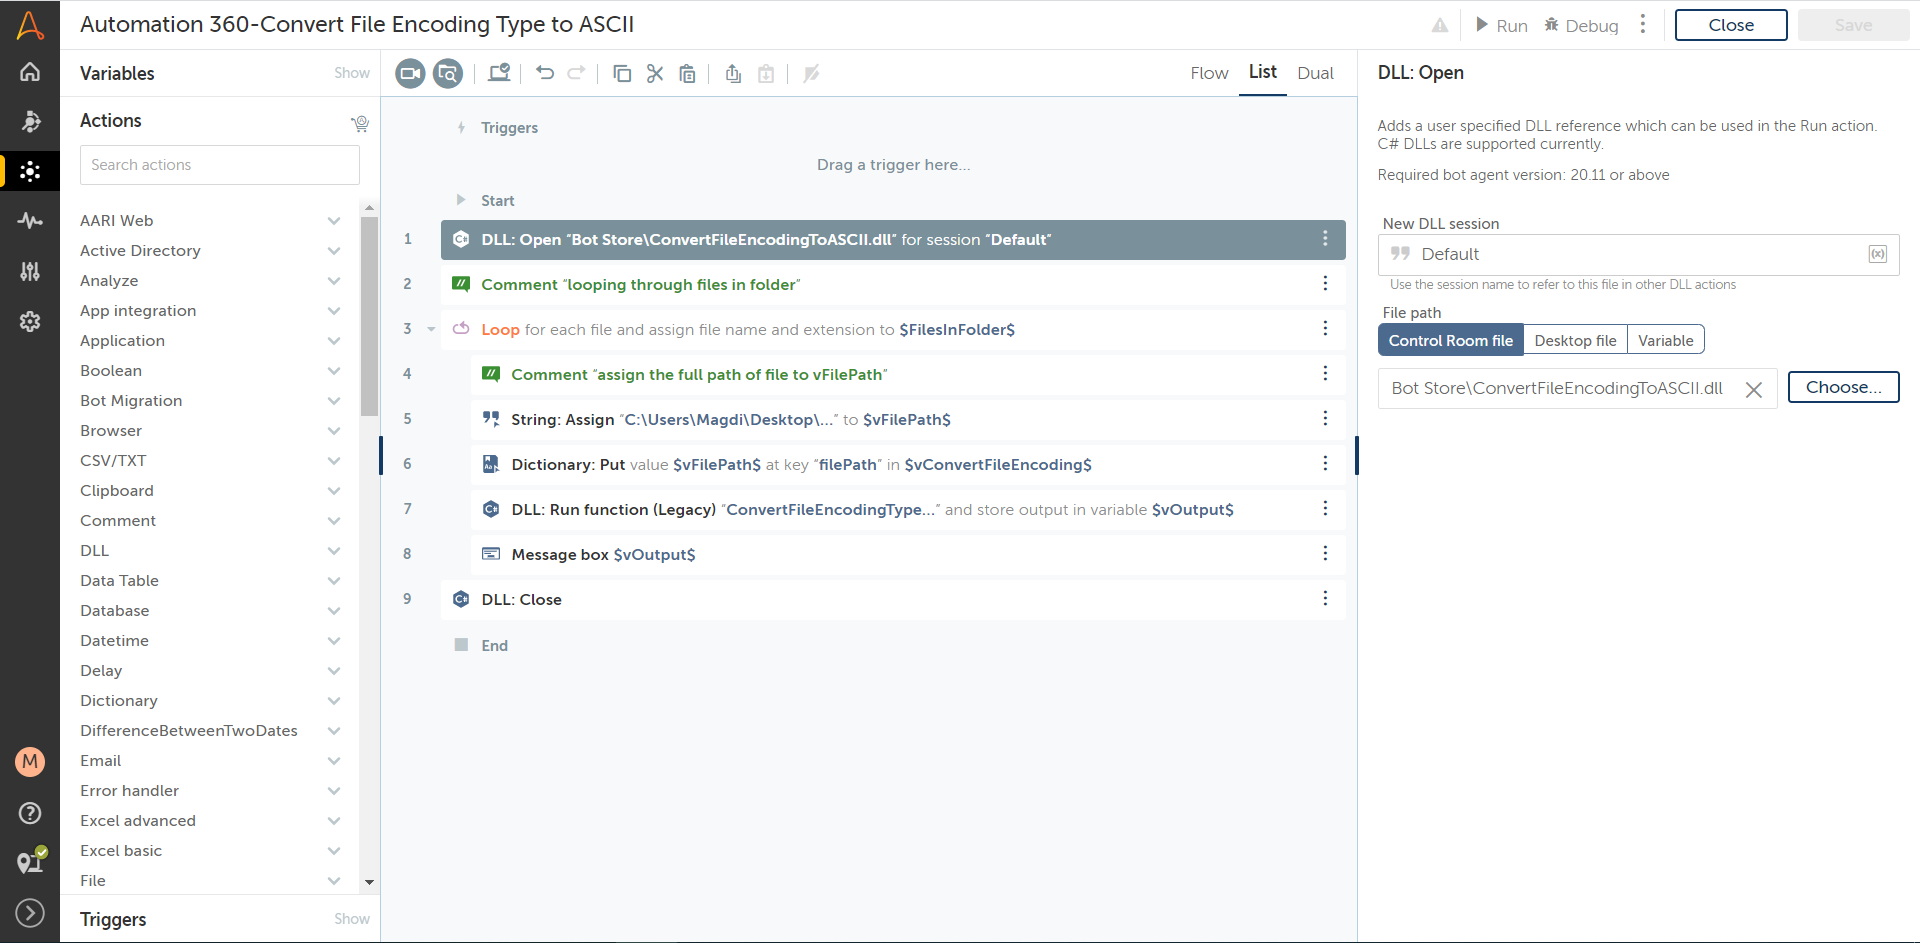Select Variable as file path source
Screen dimensions: 1920x943
[x=1665, y=340]
